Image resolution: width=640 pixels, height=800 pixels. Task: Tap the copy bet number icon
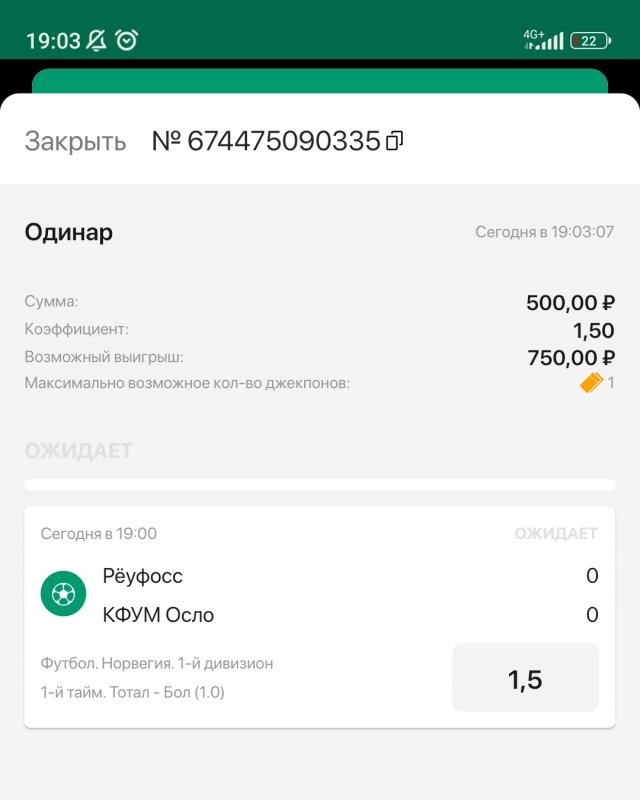pyautogui.click(x=394, y=141)
